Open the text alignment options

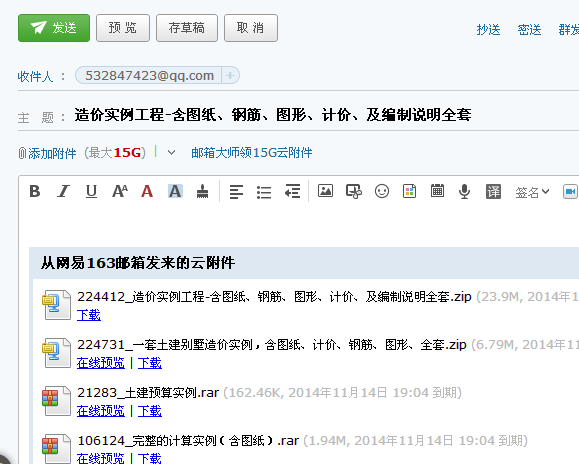[236, 192]
